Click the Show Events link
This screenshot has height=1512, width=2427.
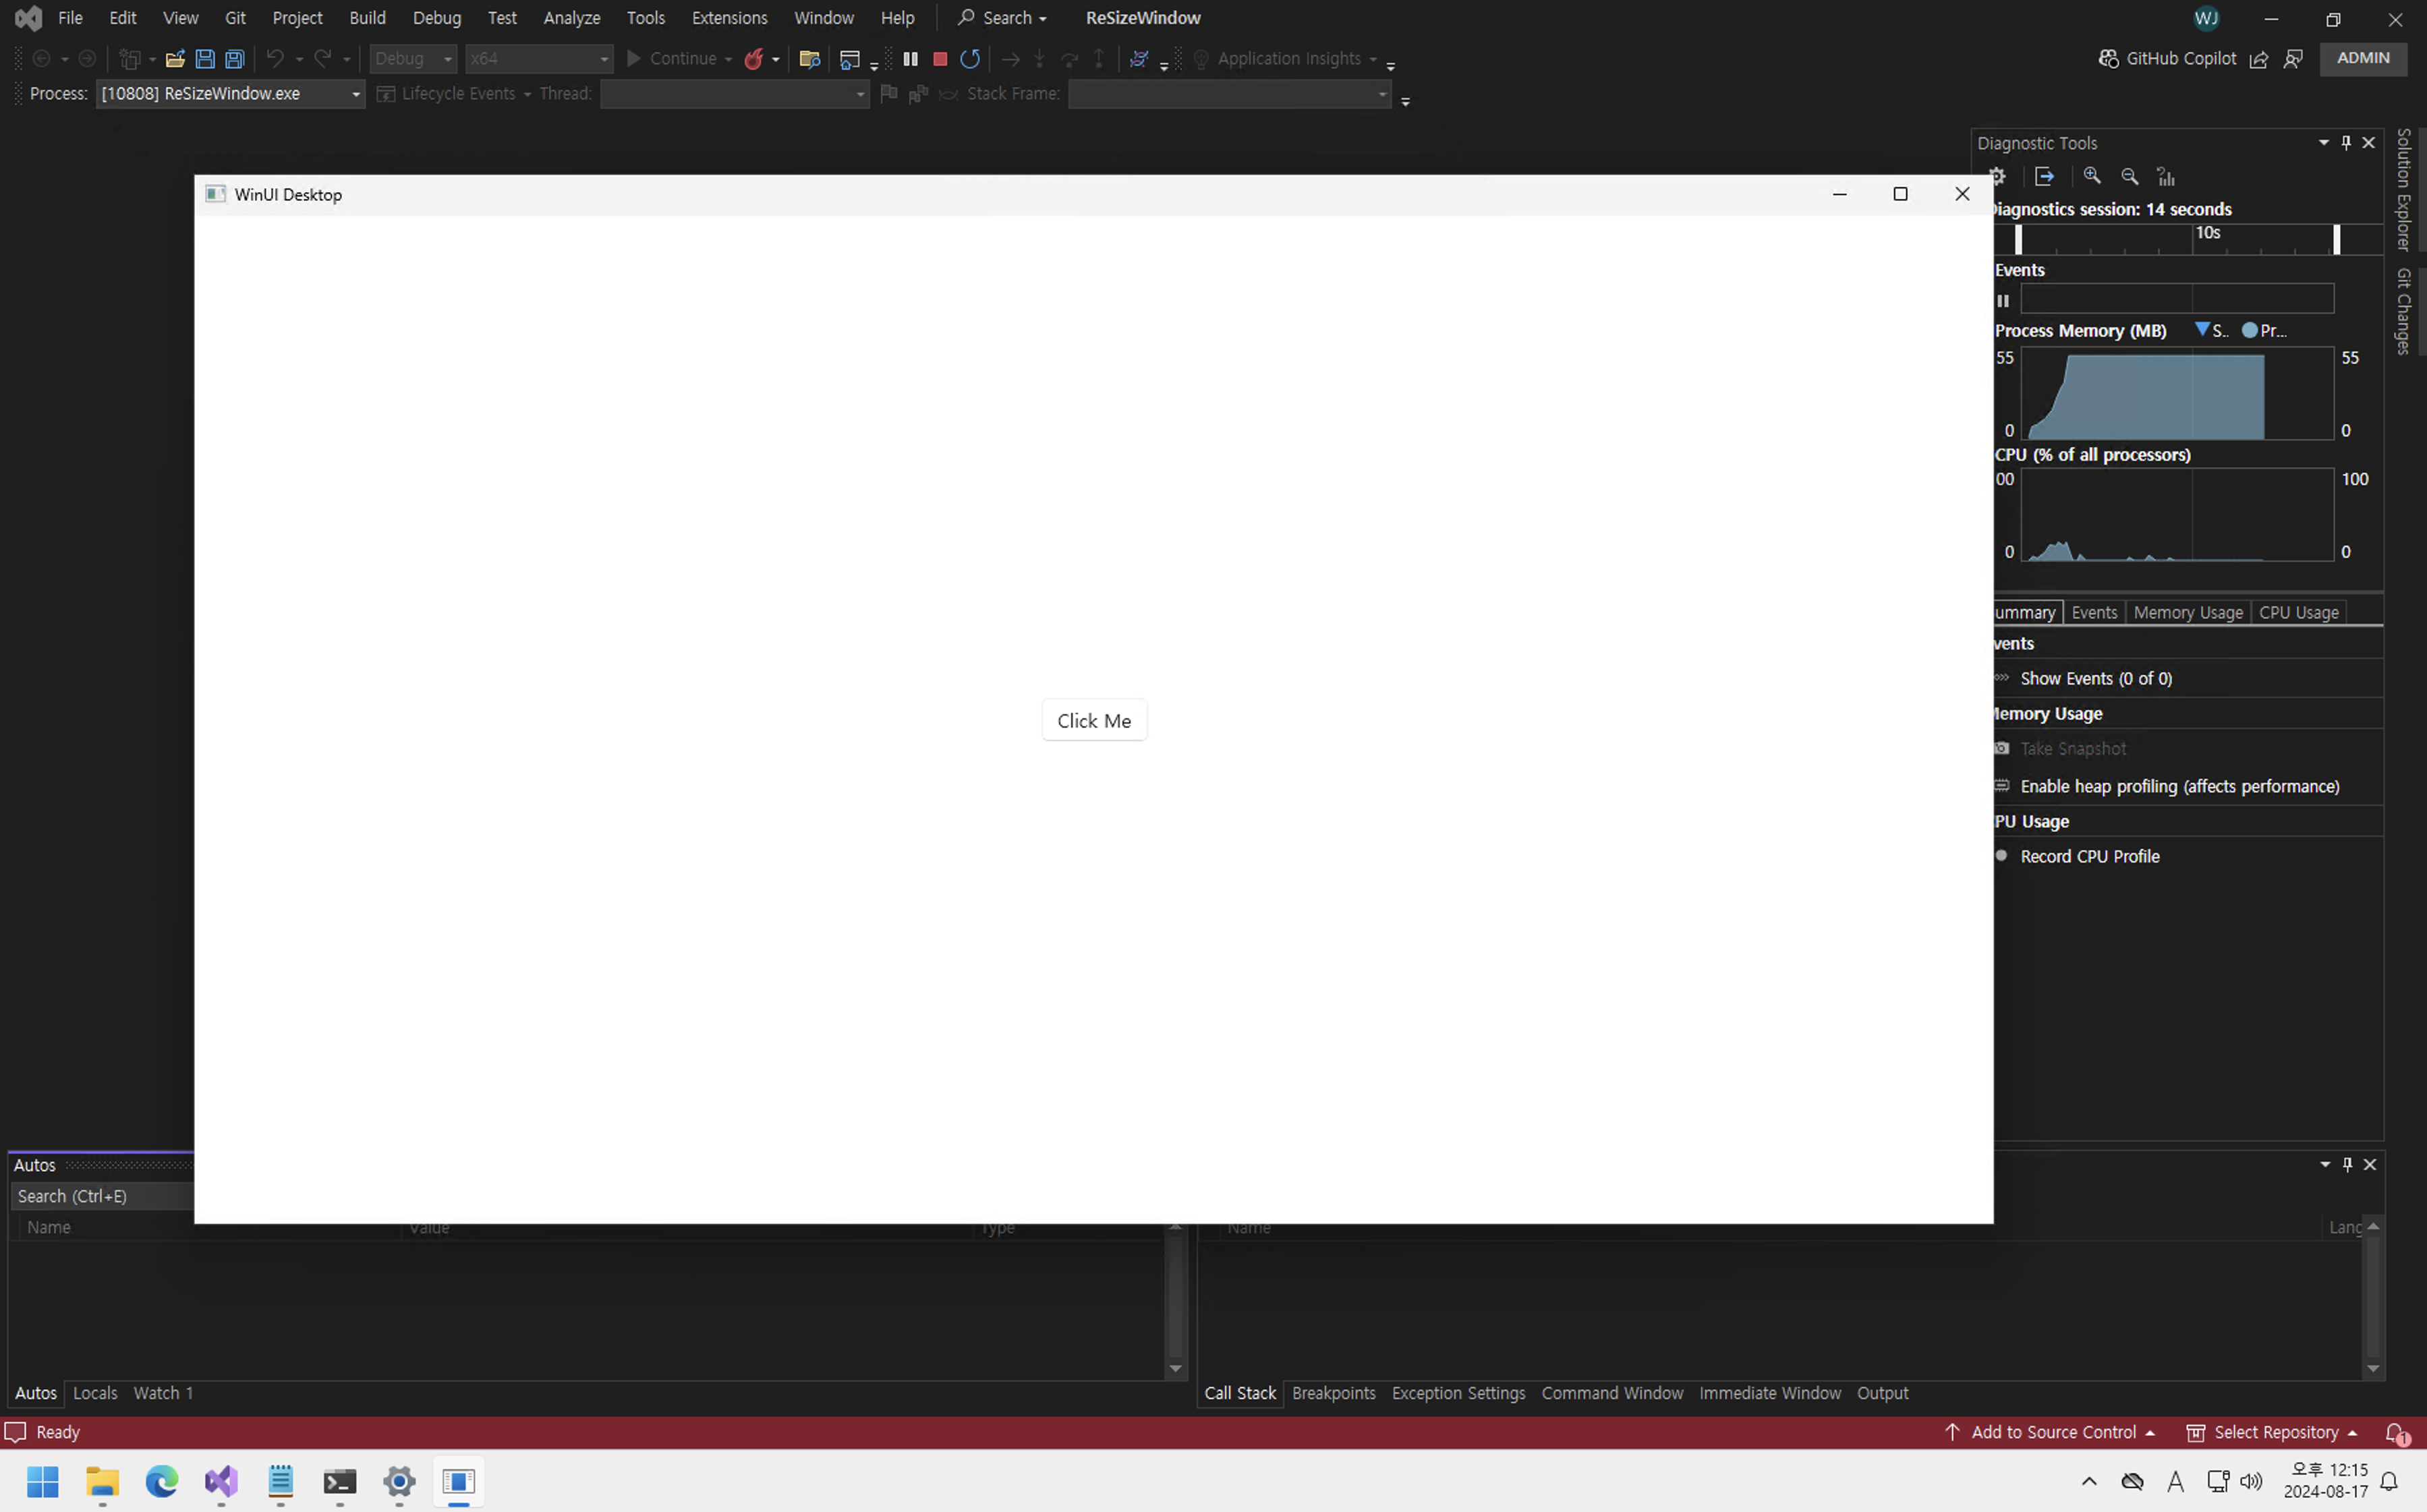coord(2095,678)
